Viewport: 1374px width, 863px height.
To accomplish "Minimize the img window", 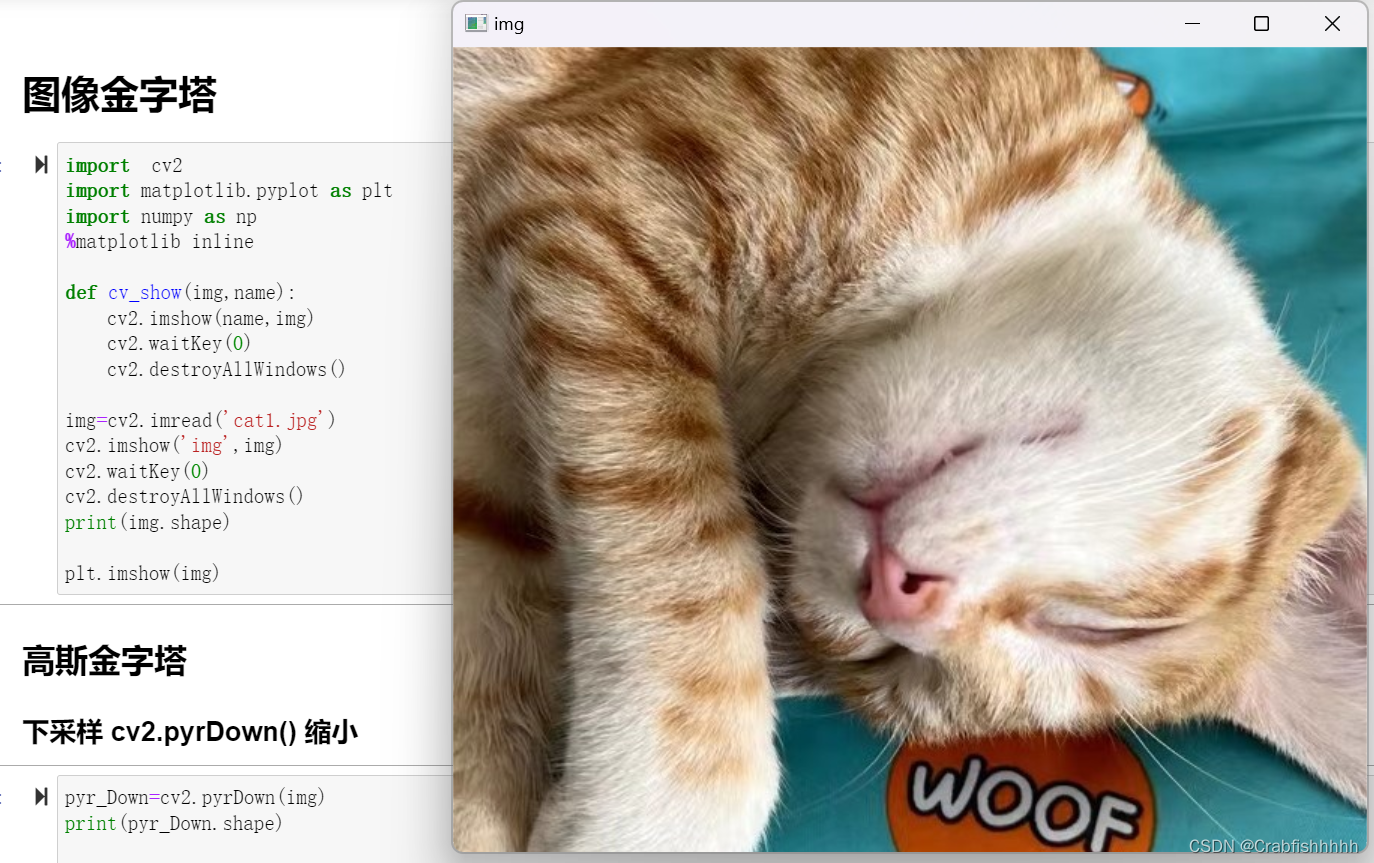I will pos(1192,24).
